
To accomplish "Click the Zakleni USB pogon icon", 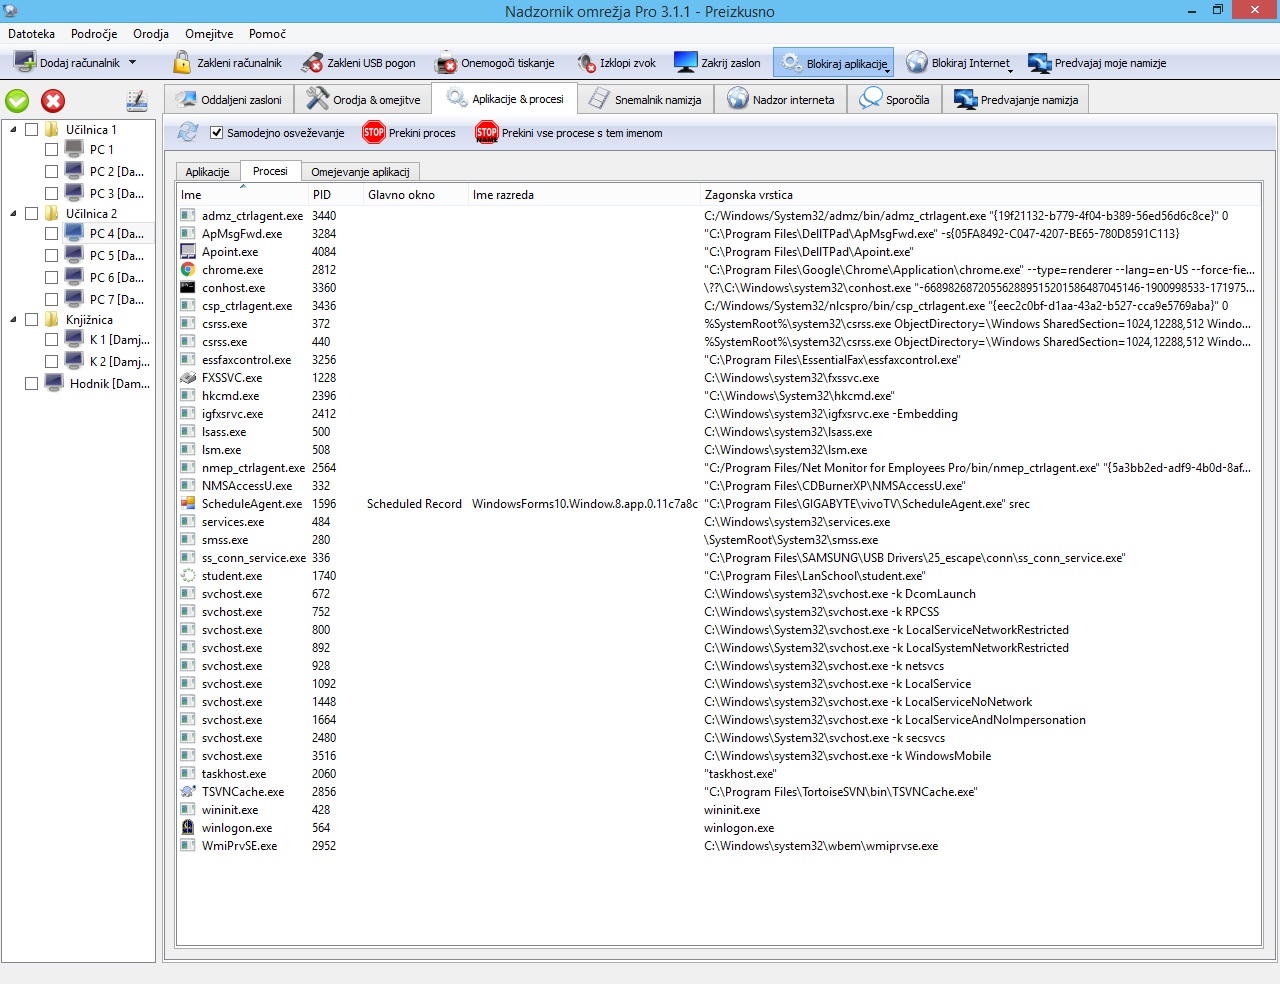I will tap(312, 63).
